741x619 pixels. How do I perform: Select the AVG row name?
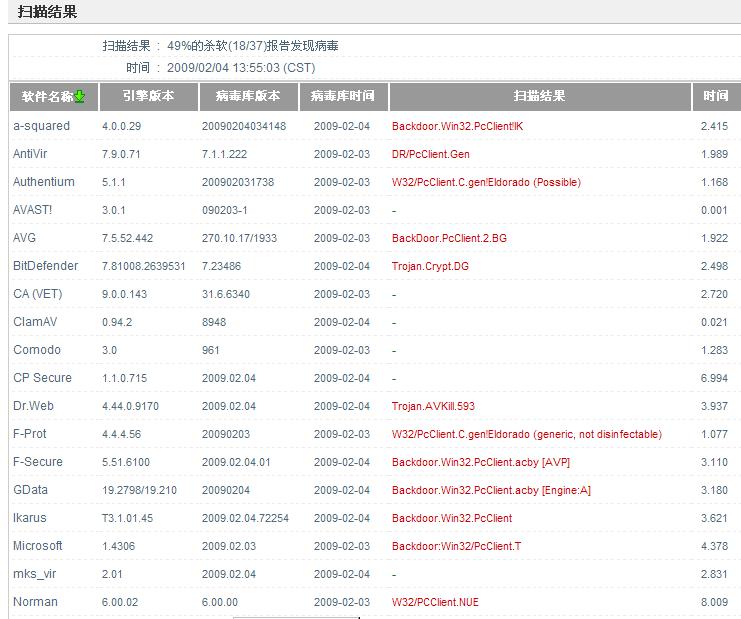tap(25, 238)
